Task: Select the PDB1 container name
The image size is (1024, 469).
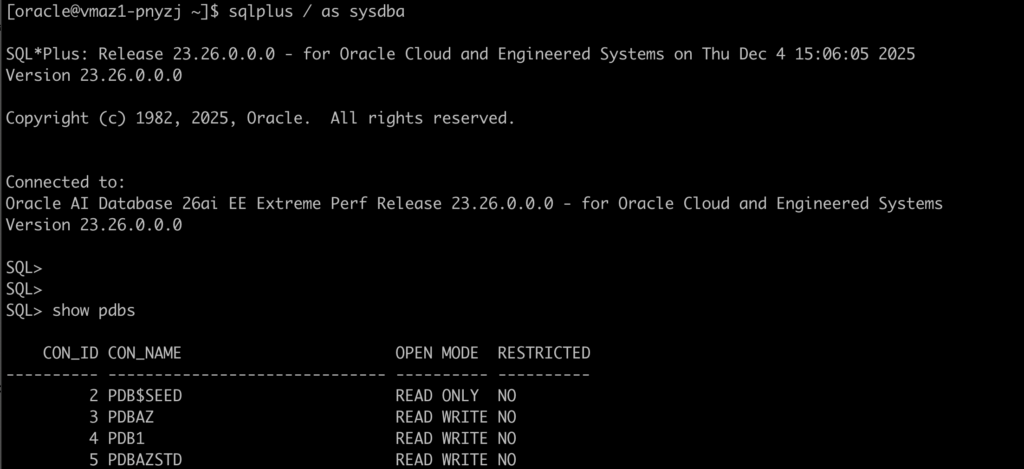Action: point(126,438)
